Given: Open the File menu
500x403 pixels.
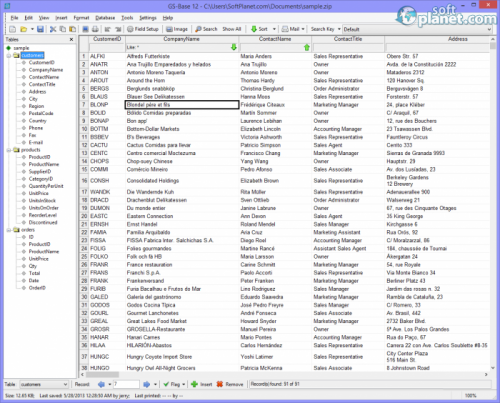Looking at the screenshot, I should (x=14, y=18).
